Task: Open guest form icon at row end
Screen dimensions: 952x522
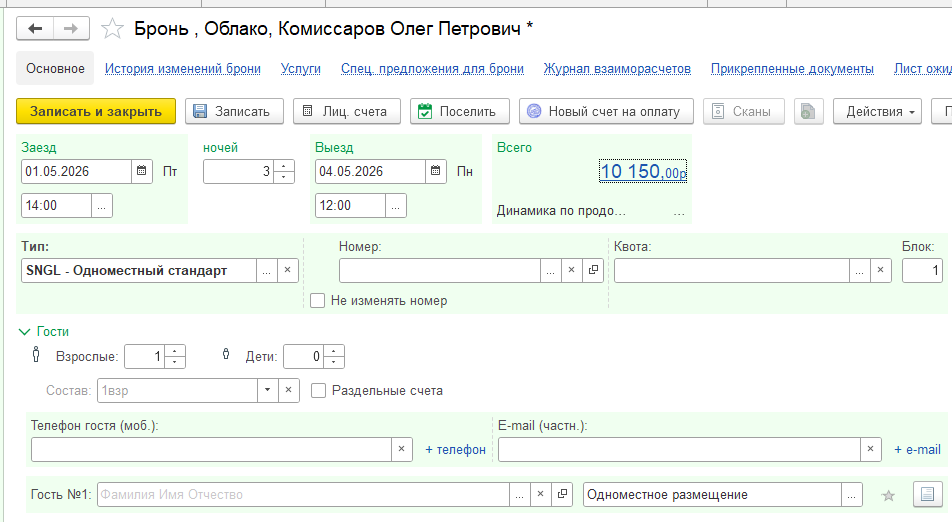Action: click(927, 495)
